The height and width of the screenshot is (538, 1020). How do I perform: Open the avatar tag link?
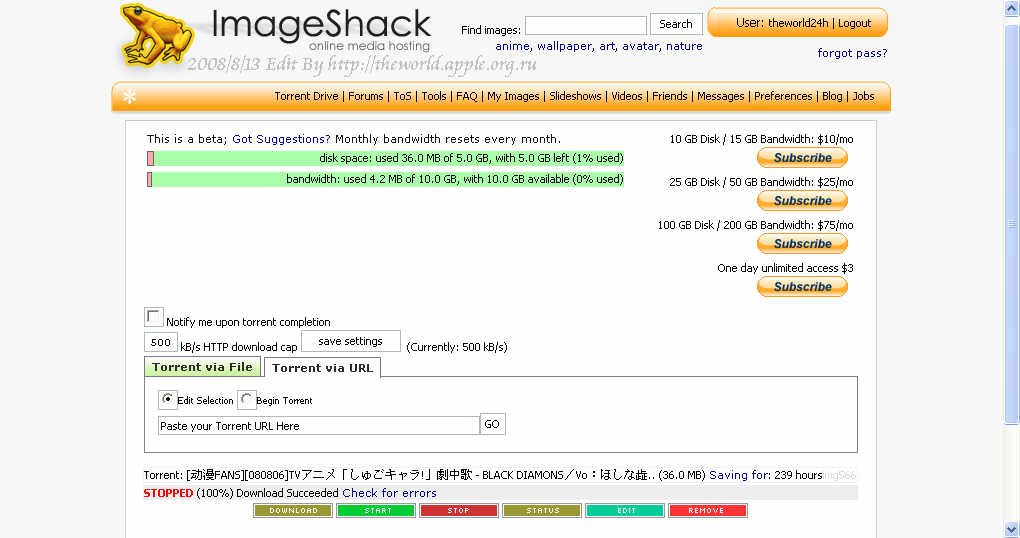click(x=640, y=46)
